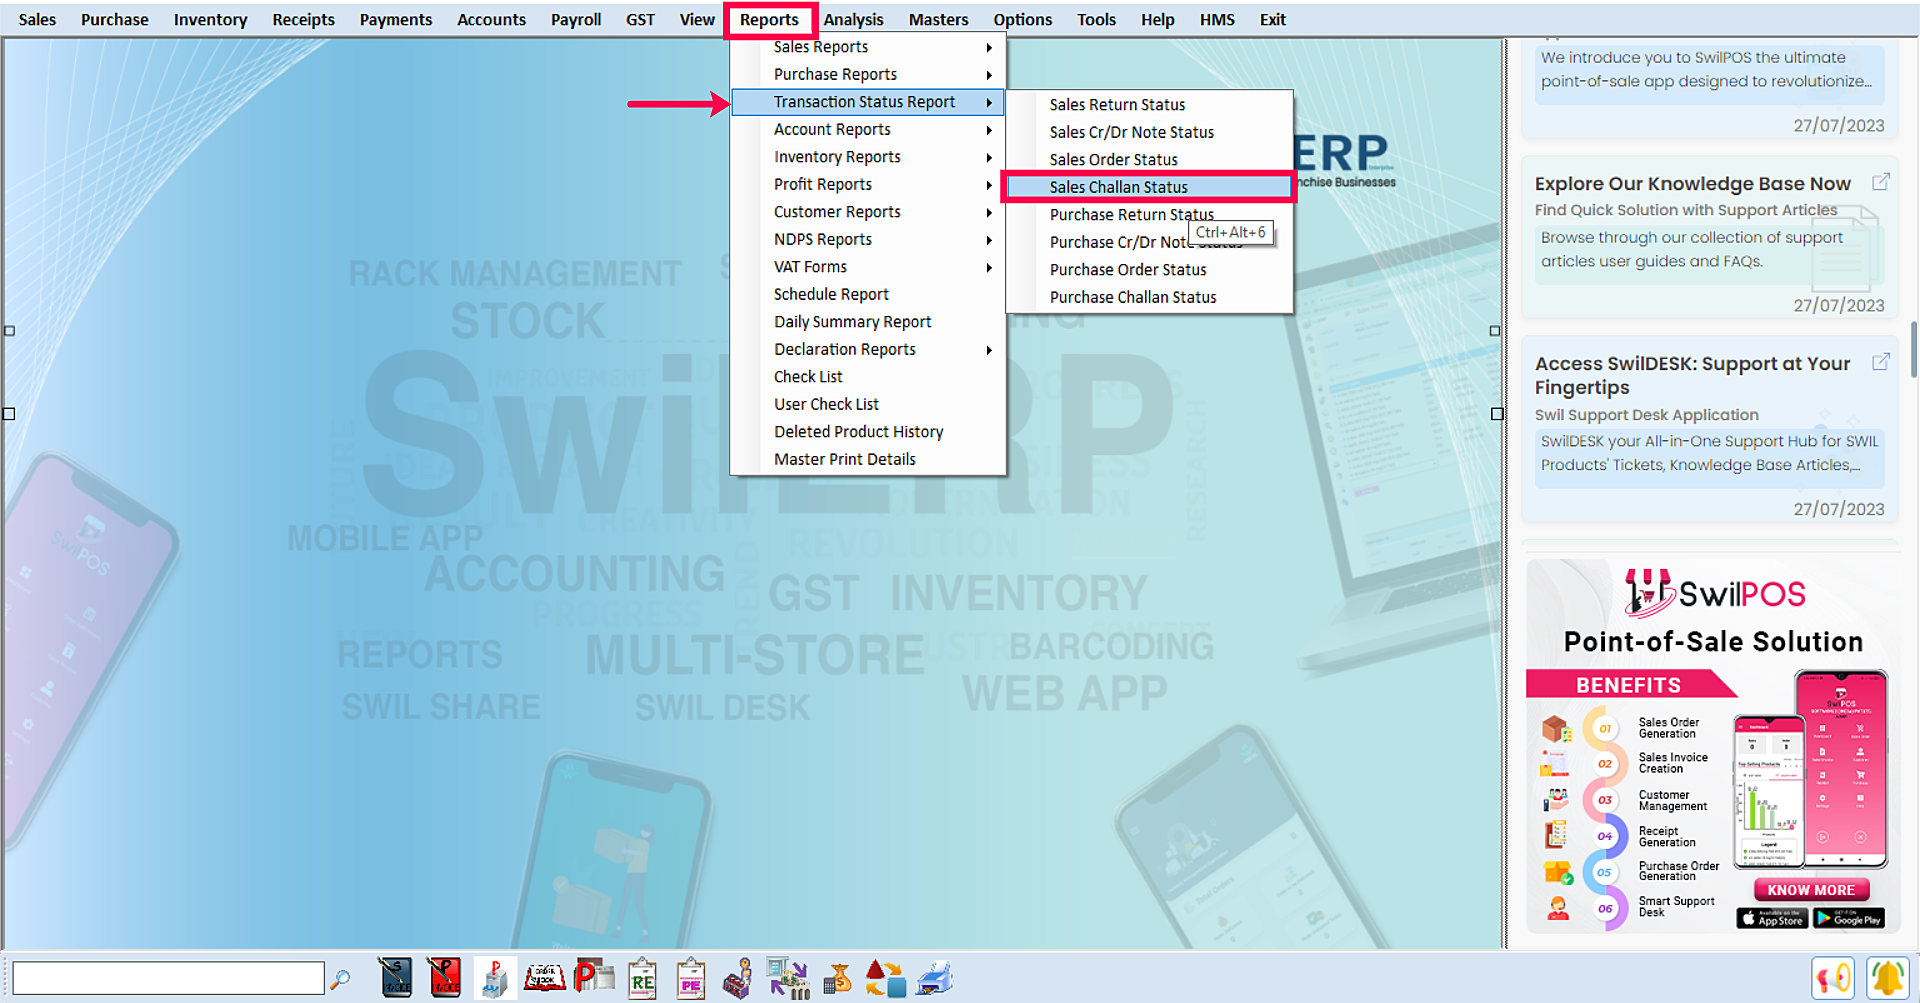Image resolution: width=1920 pixels, height=1003 pixels.
Task: Click the purchase file cabinet toolbar icon
Action: (495, 978)
